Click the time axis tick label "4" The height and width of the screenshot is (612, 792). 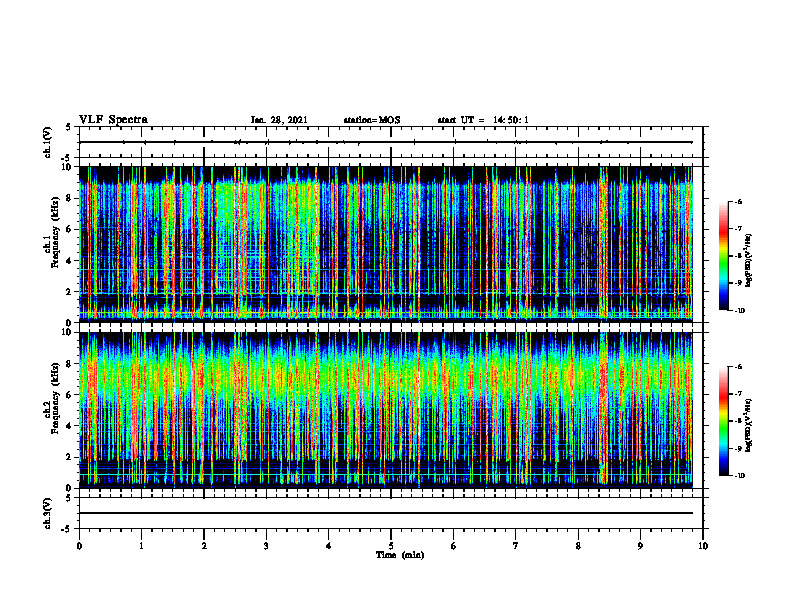tap(329, 546)
